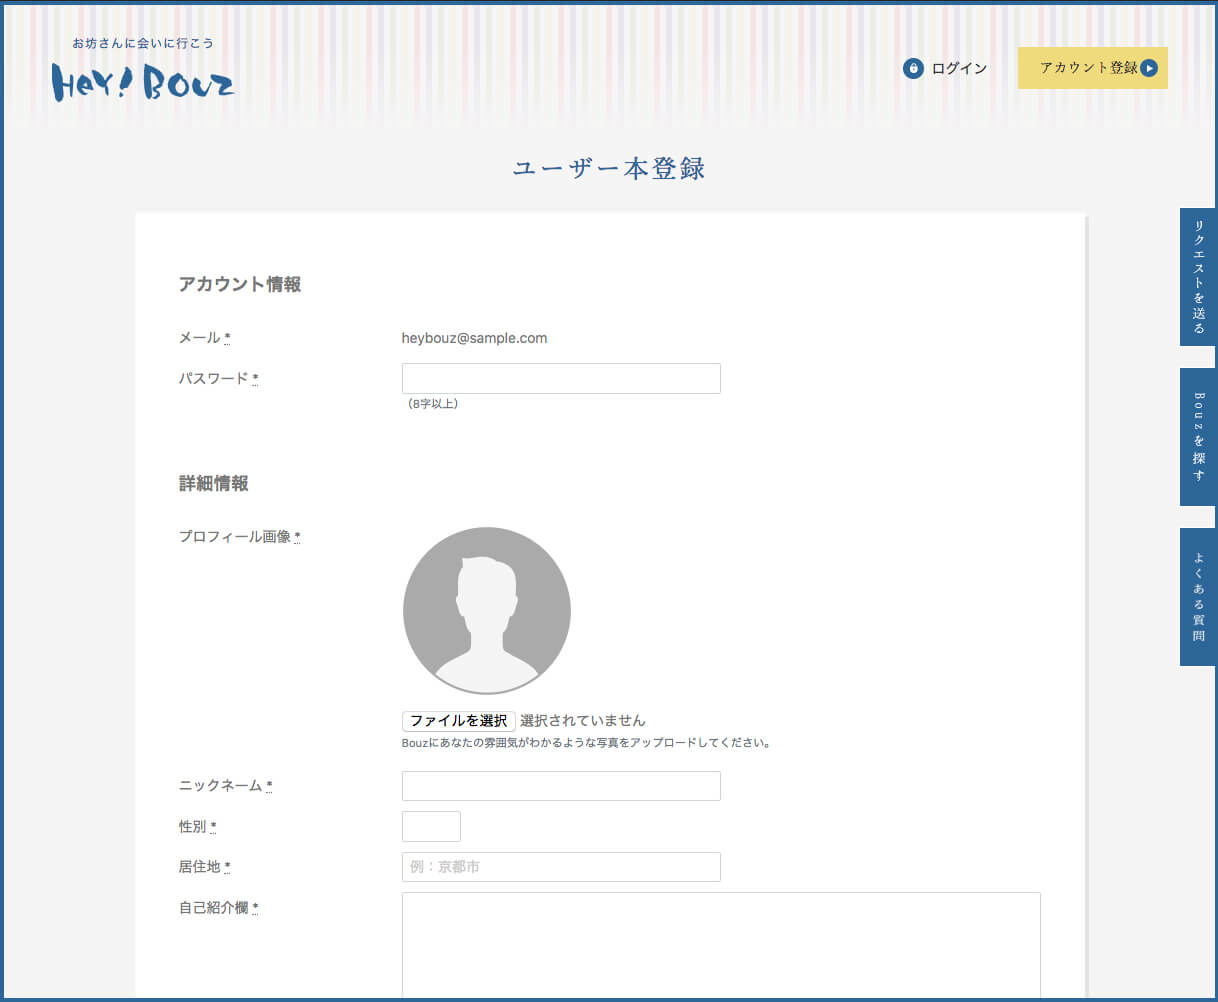Click the ユーザー本登録 page heading
The image size is (1218, 1002).
[x=609, y=168]
